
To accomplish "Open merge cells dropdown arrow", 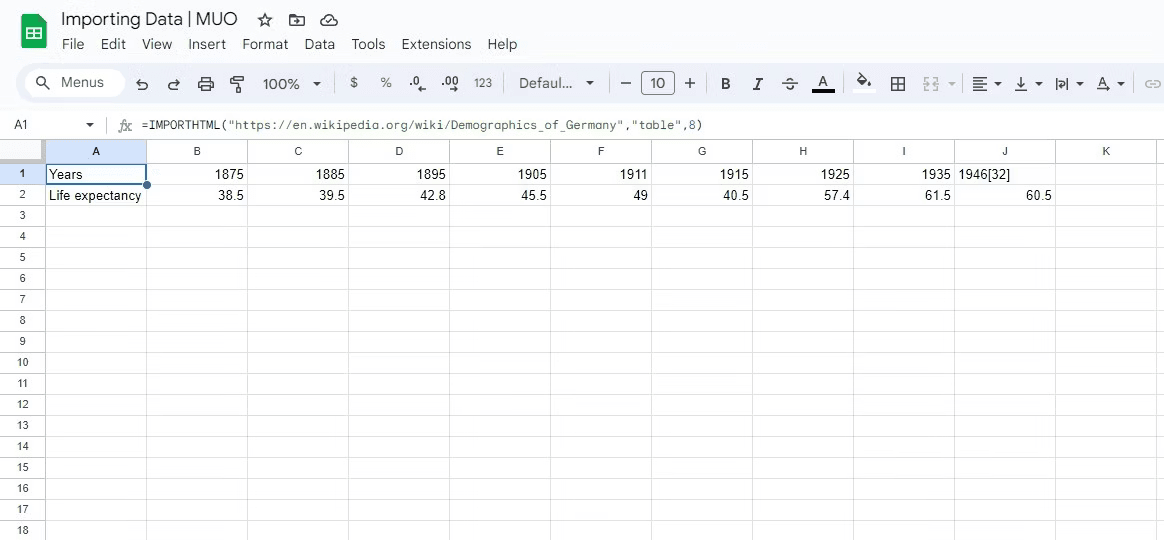I will [x=952, y=84].
